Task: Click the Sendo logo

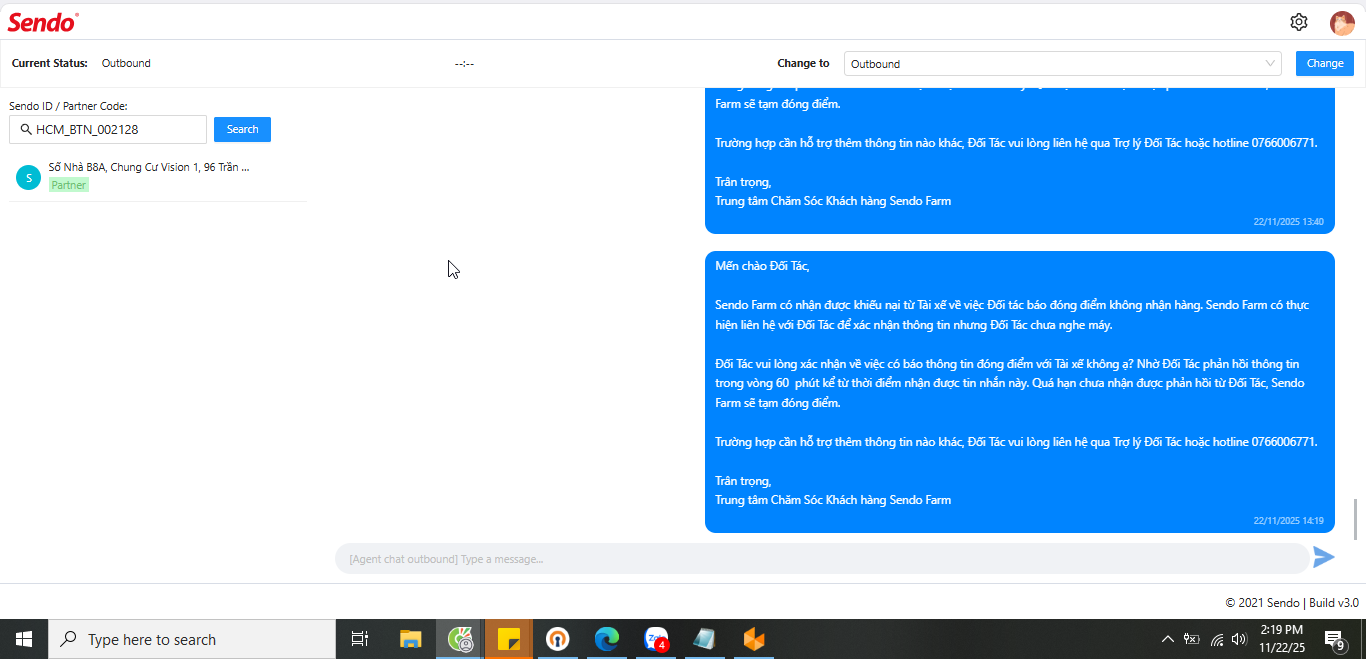Action: click(x=43, y=22)
